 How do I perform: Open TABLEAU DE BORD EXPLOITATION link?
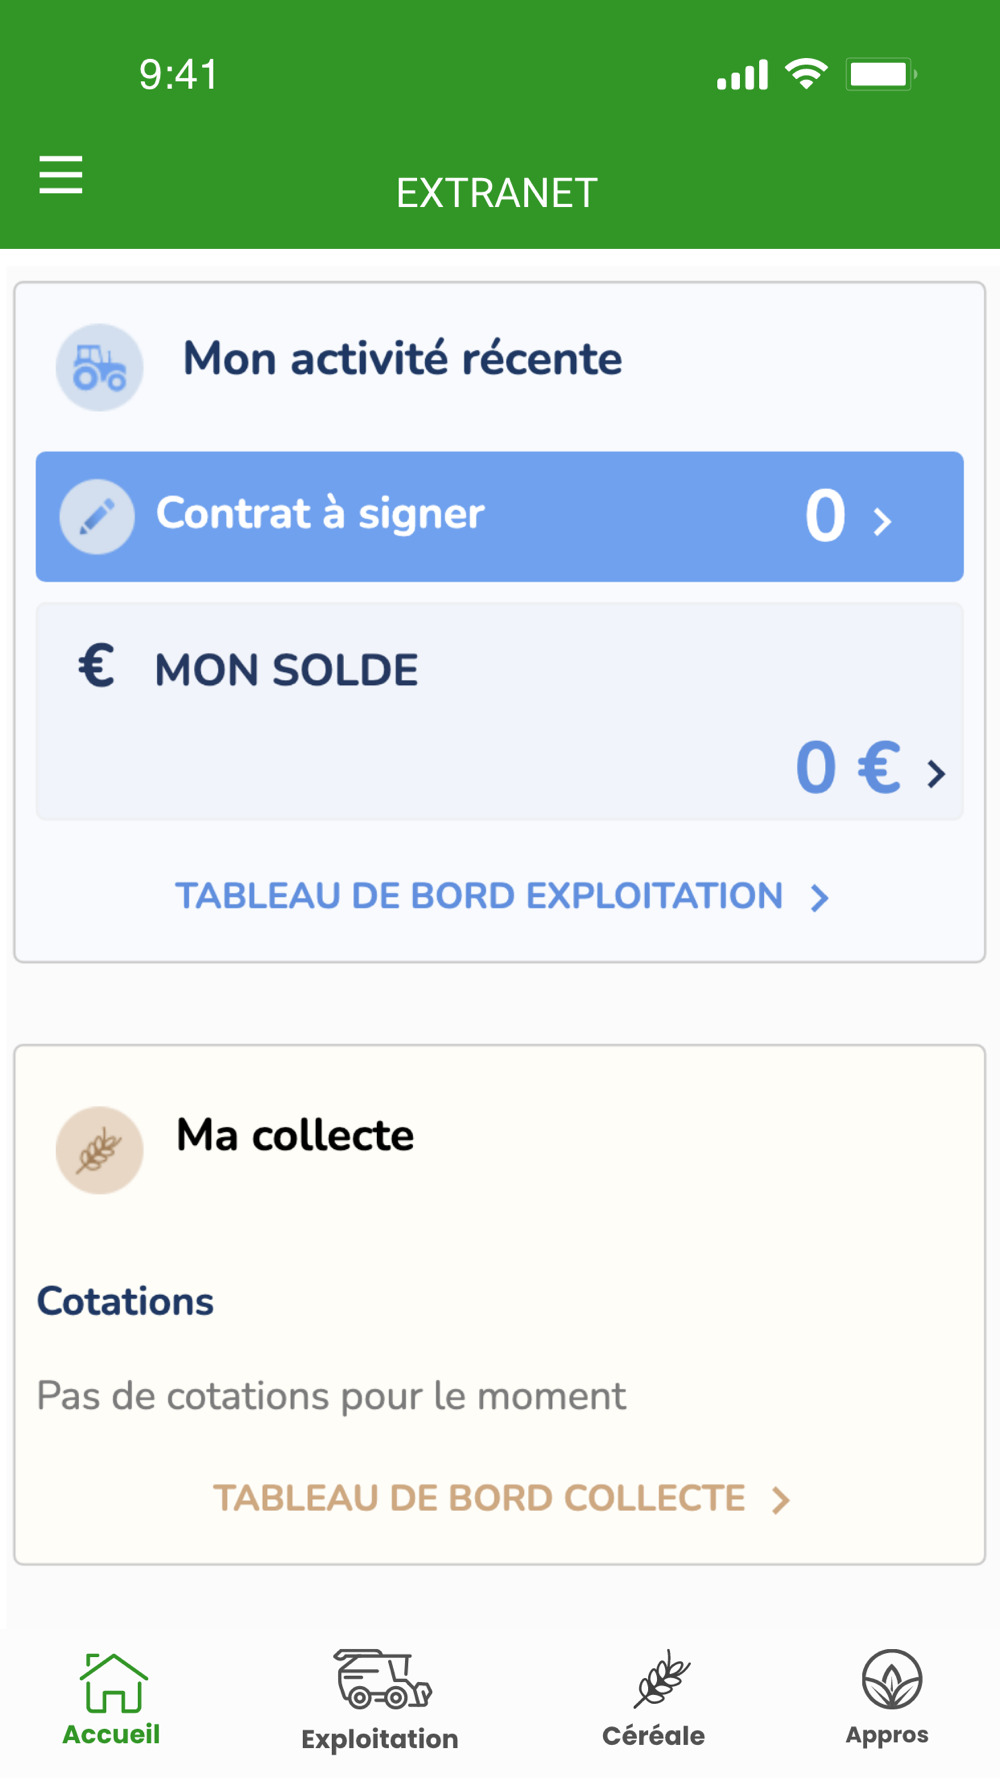479,896
